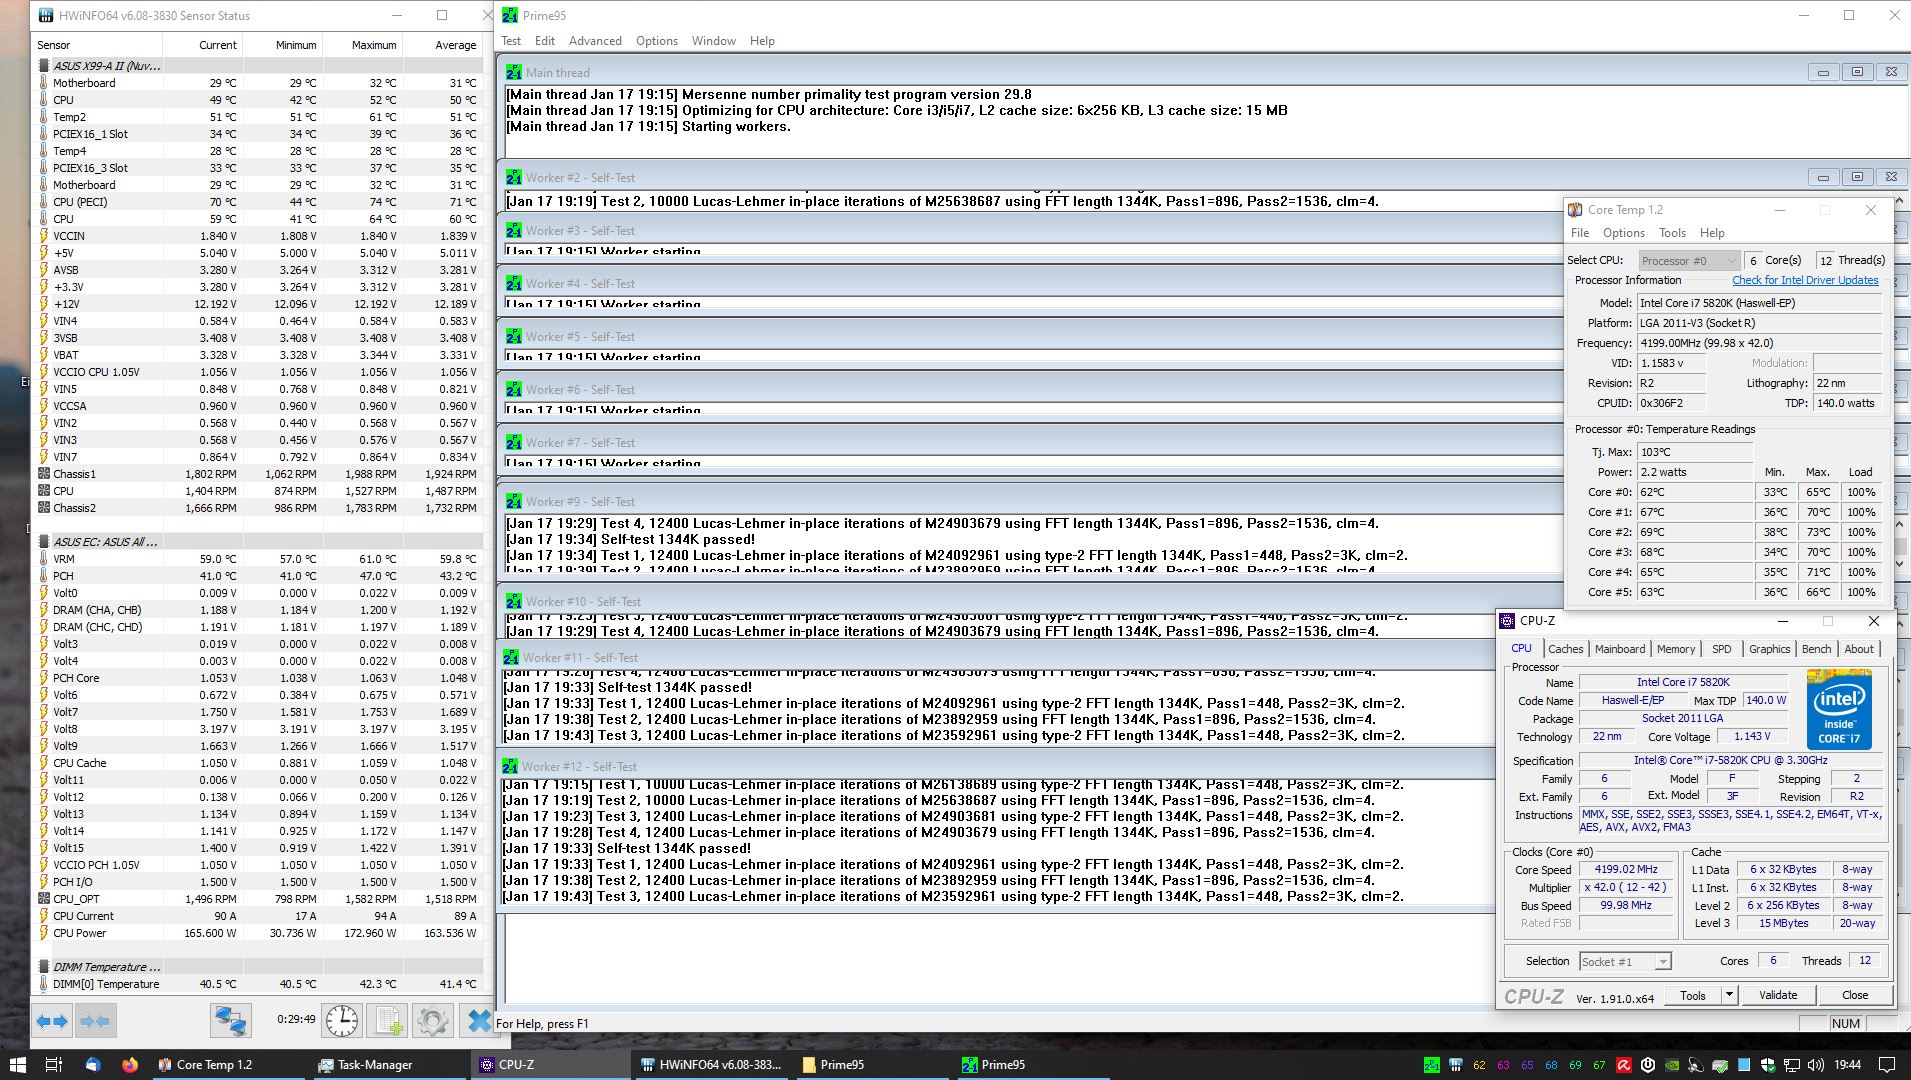Select the CPU Power sensor row in HWiNFO
Screen dimensions: 1911x1080
coord(258,933)
